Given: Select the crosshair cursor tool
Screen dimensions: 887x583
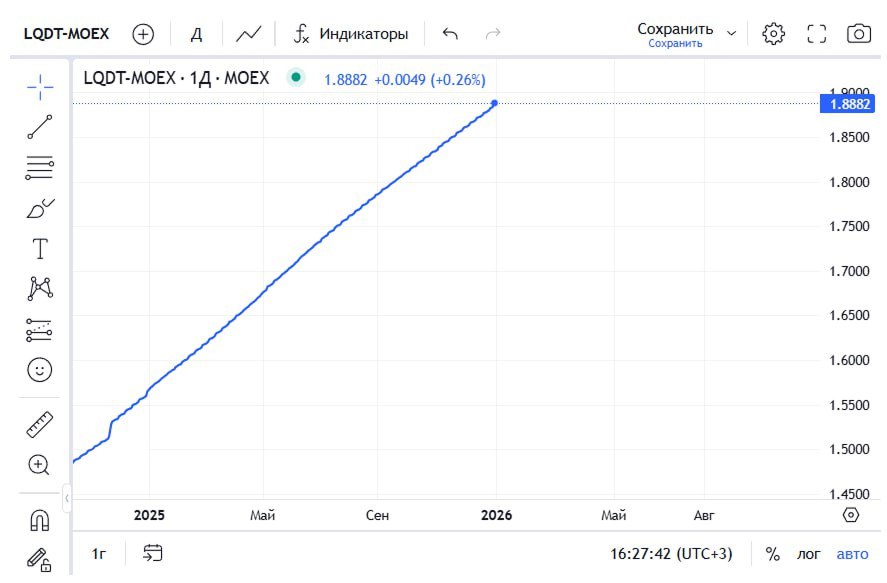Looking at the screenshot, I should pos(40,87).
